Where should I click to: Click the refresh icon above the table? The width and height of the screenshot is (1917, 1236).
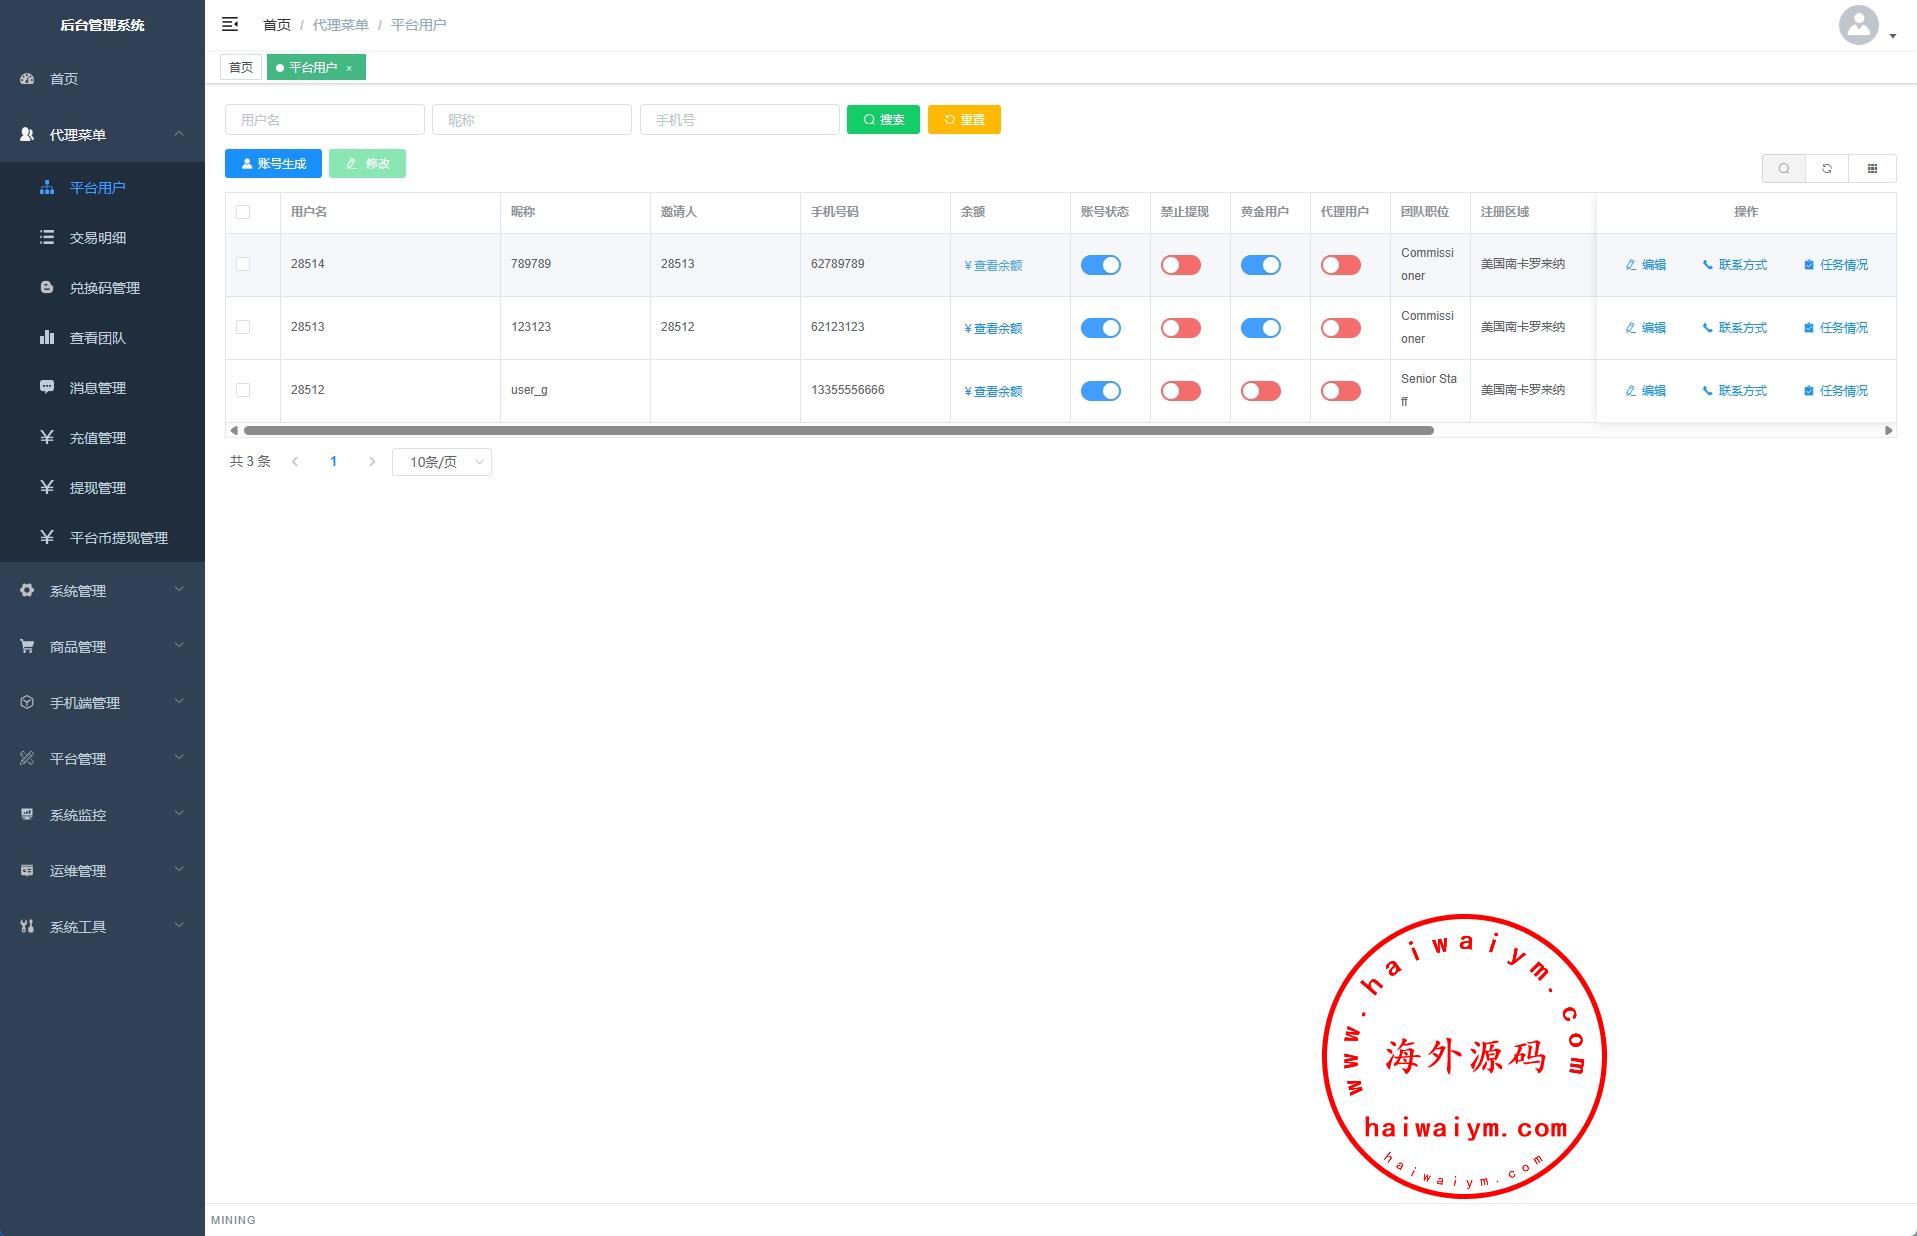1827,169
